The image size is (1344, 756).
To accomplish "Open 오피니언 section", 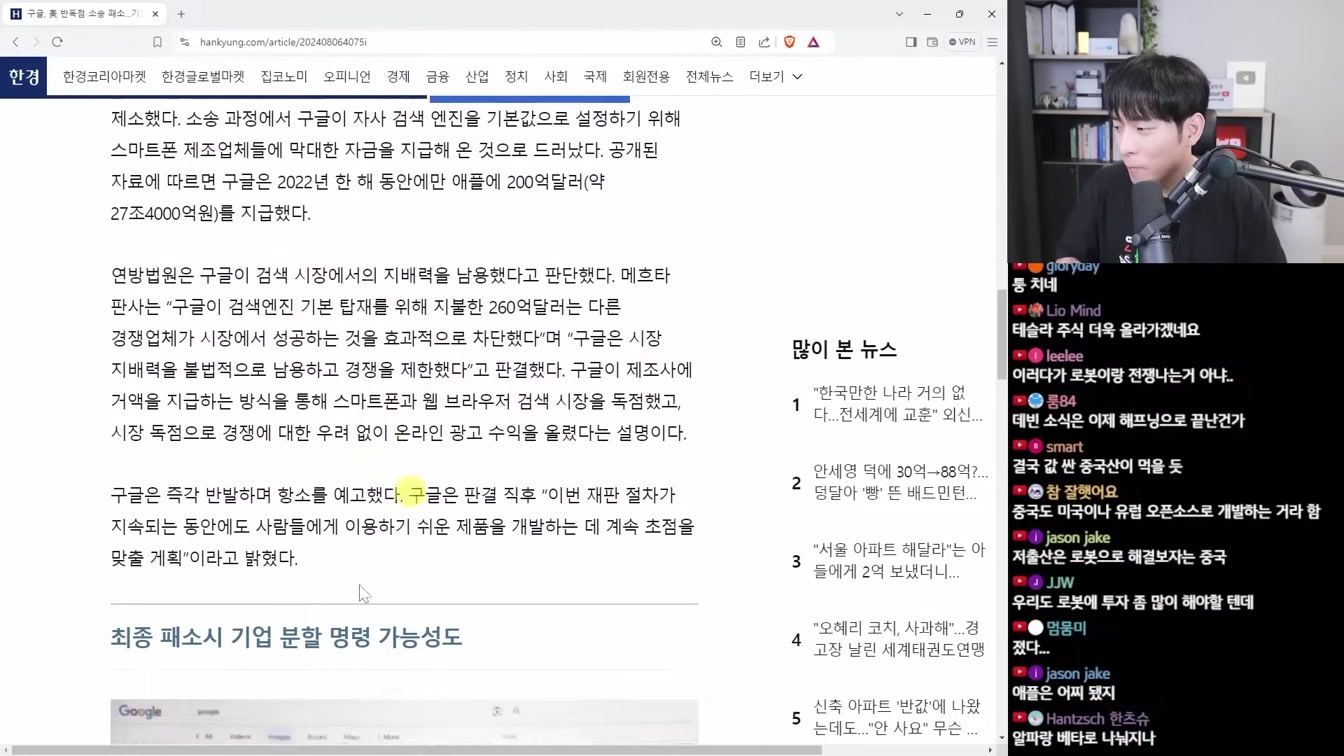I will click(347, 77).
